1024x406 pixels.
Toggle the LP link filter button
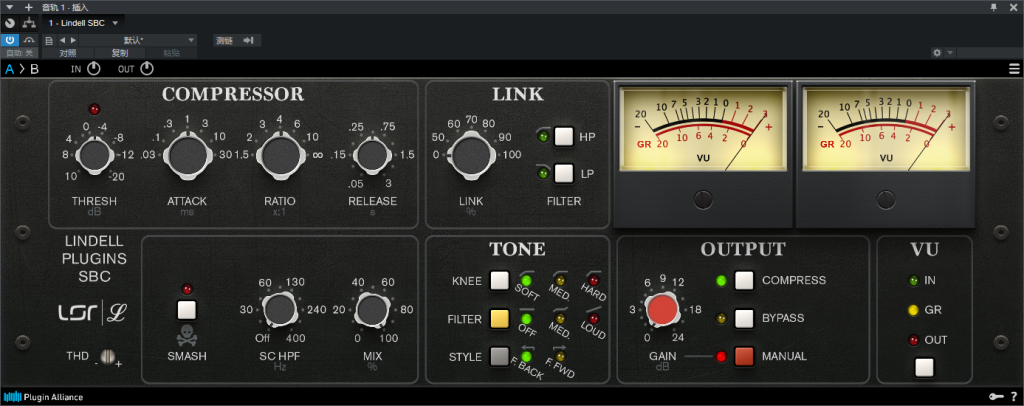tap(564, 174)
